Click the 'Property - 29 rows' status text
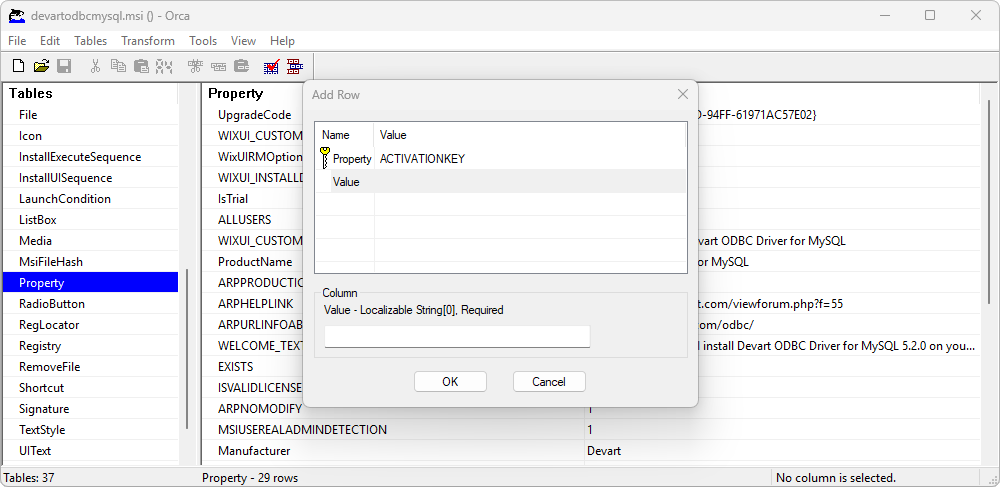 tap(250, 478)
